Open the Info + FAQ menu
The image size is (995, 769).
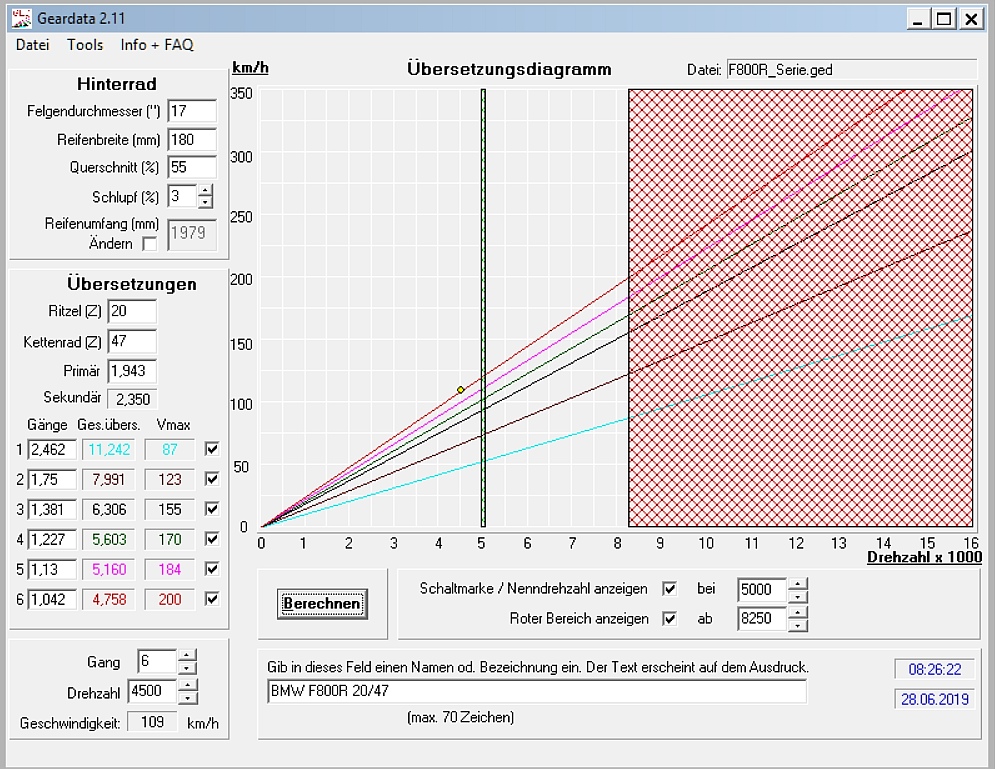[x=157, y=44]
